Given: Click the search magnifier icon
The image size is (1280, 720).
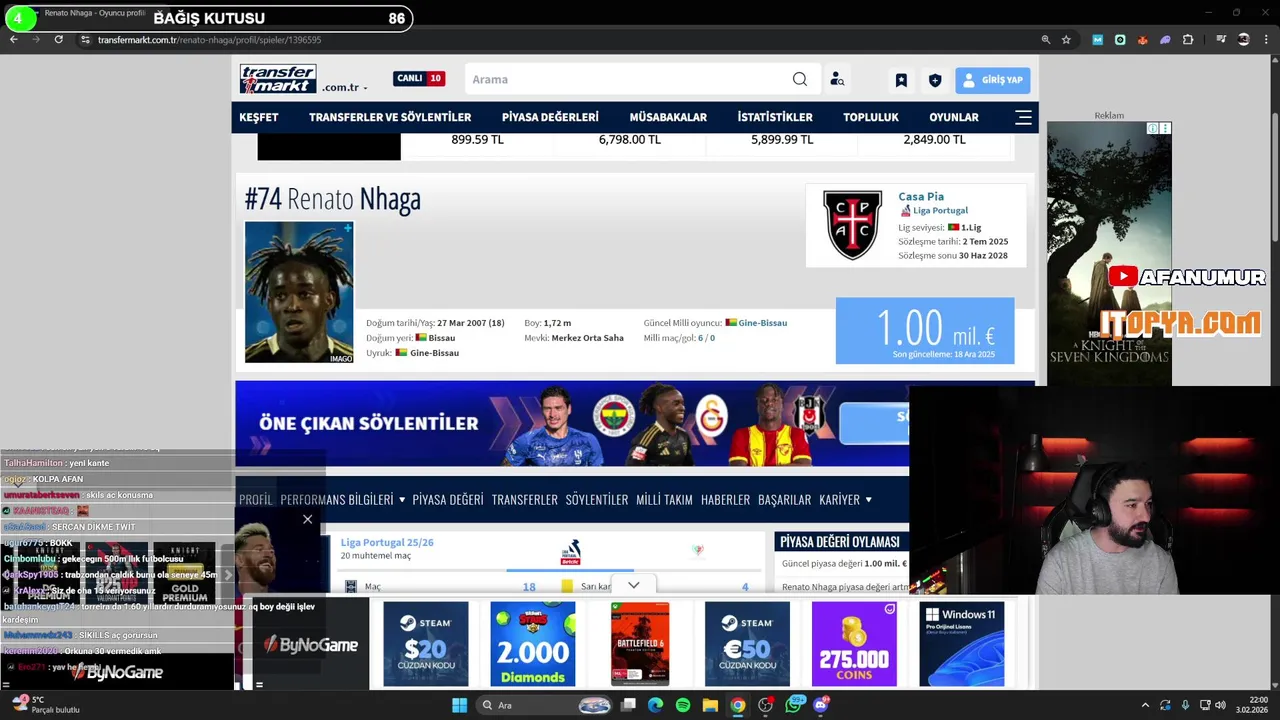Looking at the screenshot, I should [800, 79].
